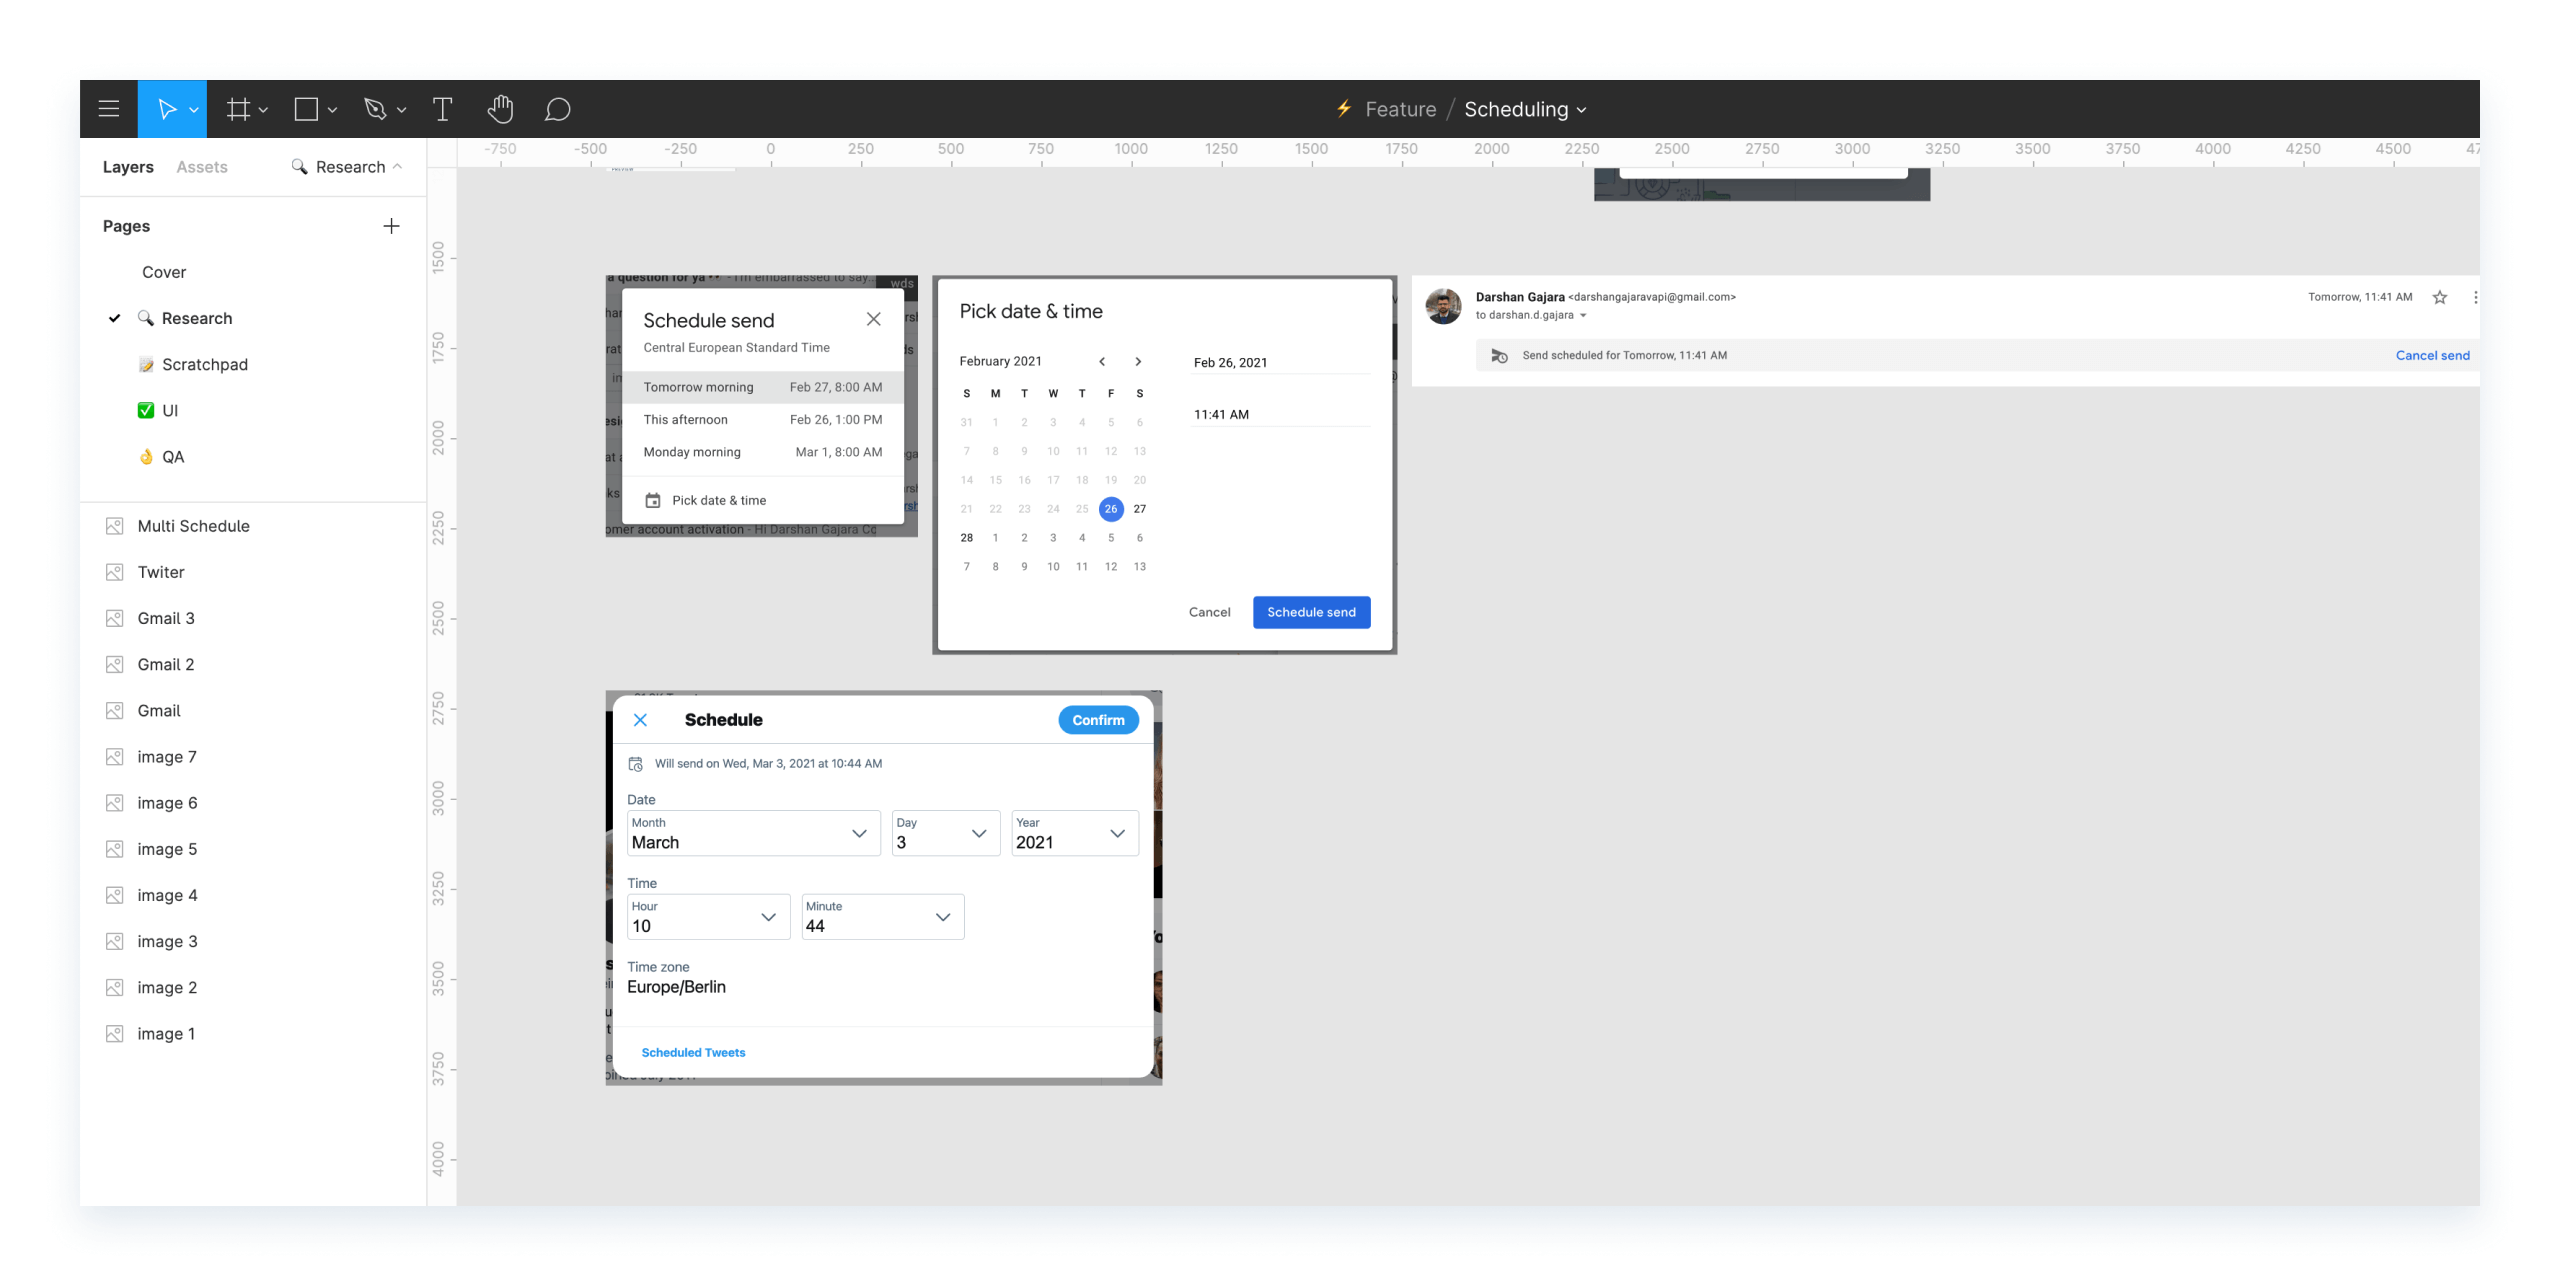Switch to the Layers tab

[x=128, y=167]
